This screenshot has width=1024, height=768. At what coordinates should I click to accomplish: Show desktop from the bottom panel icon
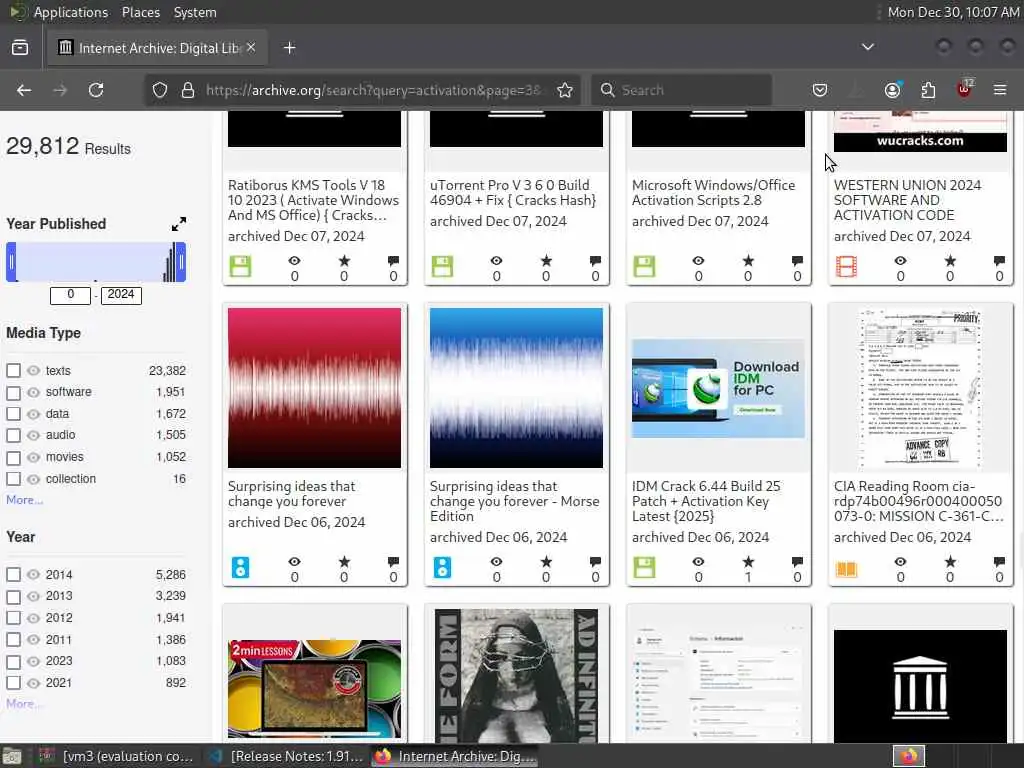click(12, 756)
